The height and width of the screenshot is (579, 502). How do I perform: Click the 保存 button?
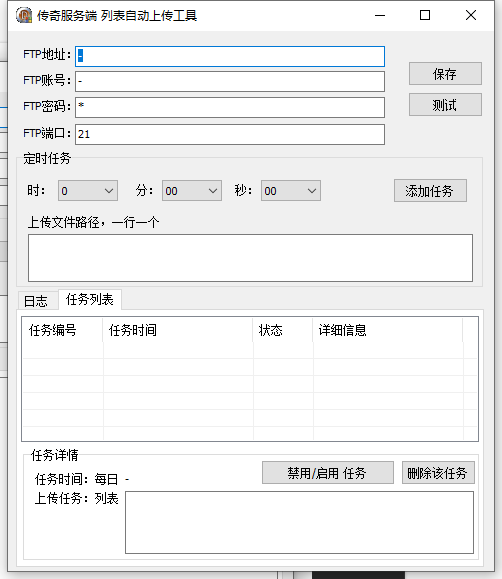445,74
